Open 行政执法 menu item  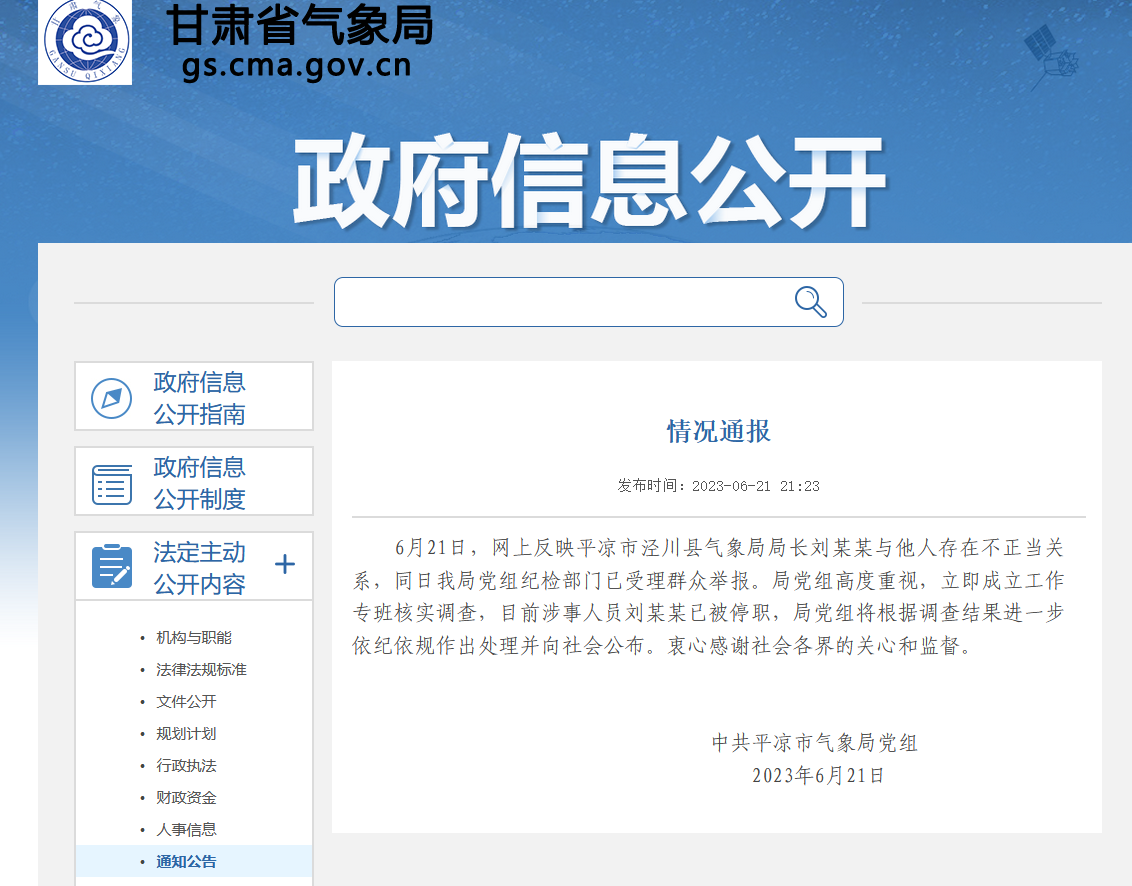[186, 766]
